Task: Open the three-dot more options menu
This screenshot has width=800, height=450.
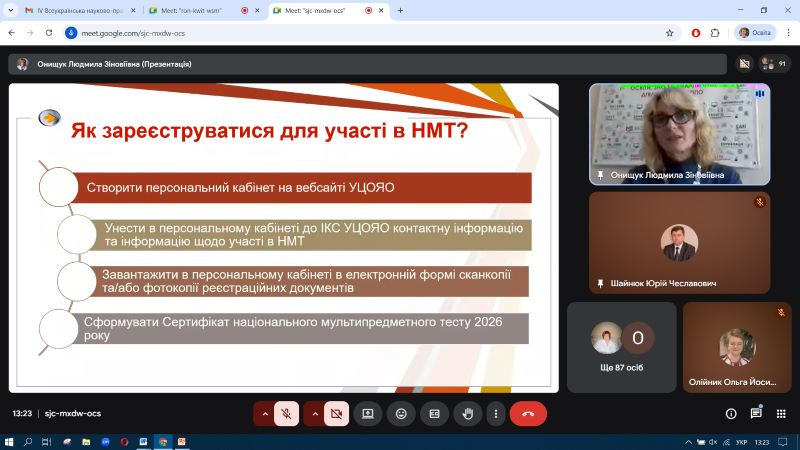Action: [494, 413]
